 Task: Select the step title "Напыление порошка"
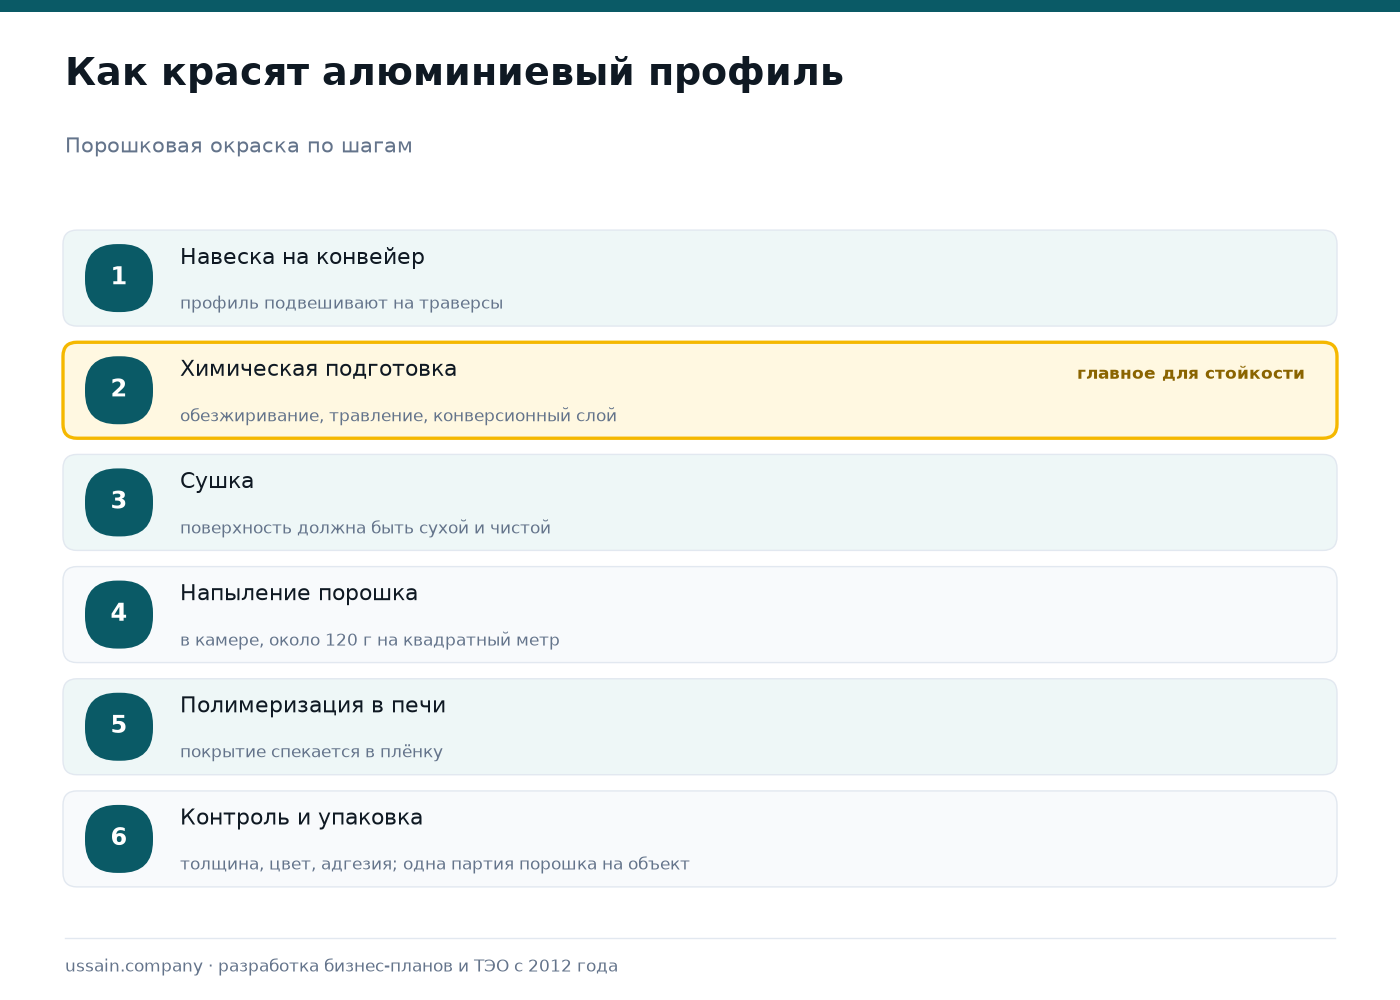click(x=299, y=593)
